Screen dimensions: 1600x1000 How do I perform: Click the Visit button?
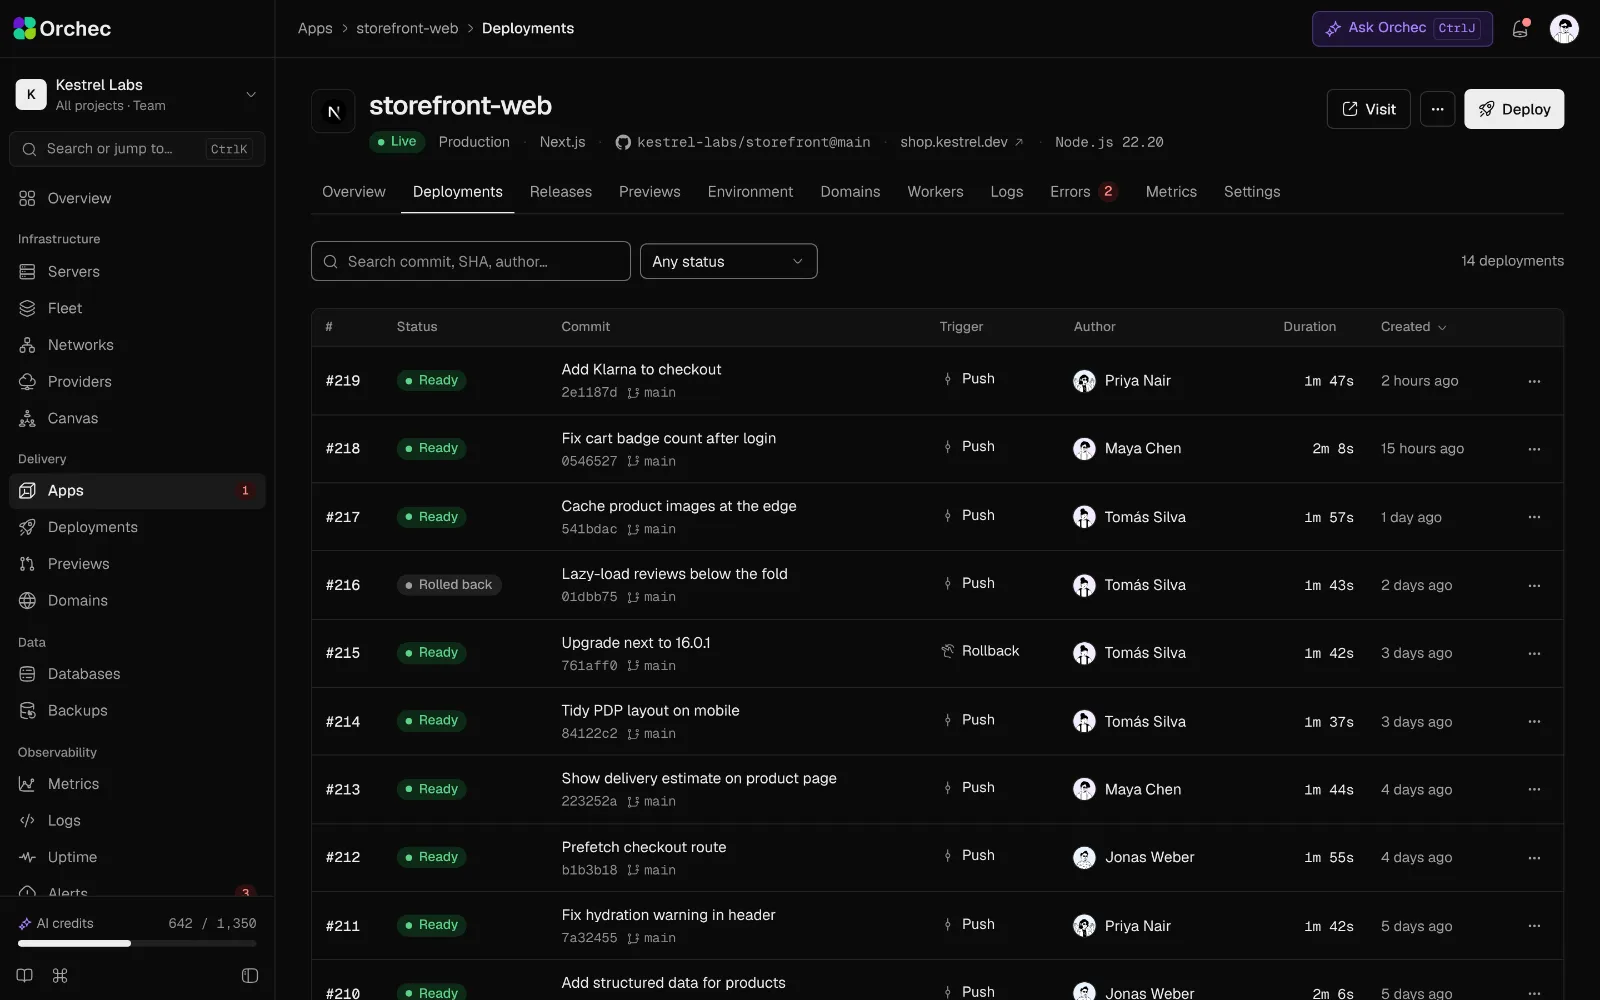[1368, 109]
